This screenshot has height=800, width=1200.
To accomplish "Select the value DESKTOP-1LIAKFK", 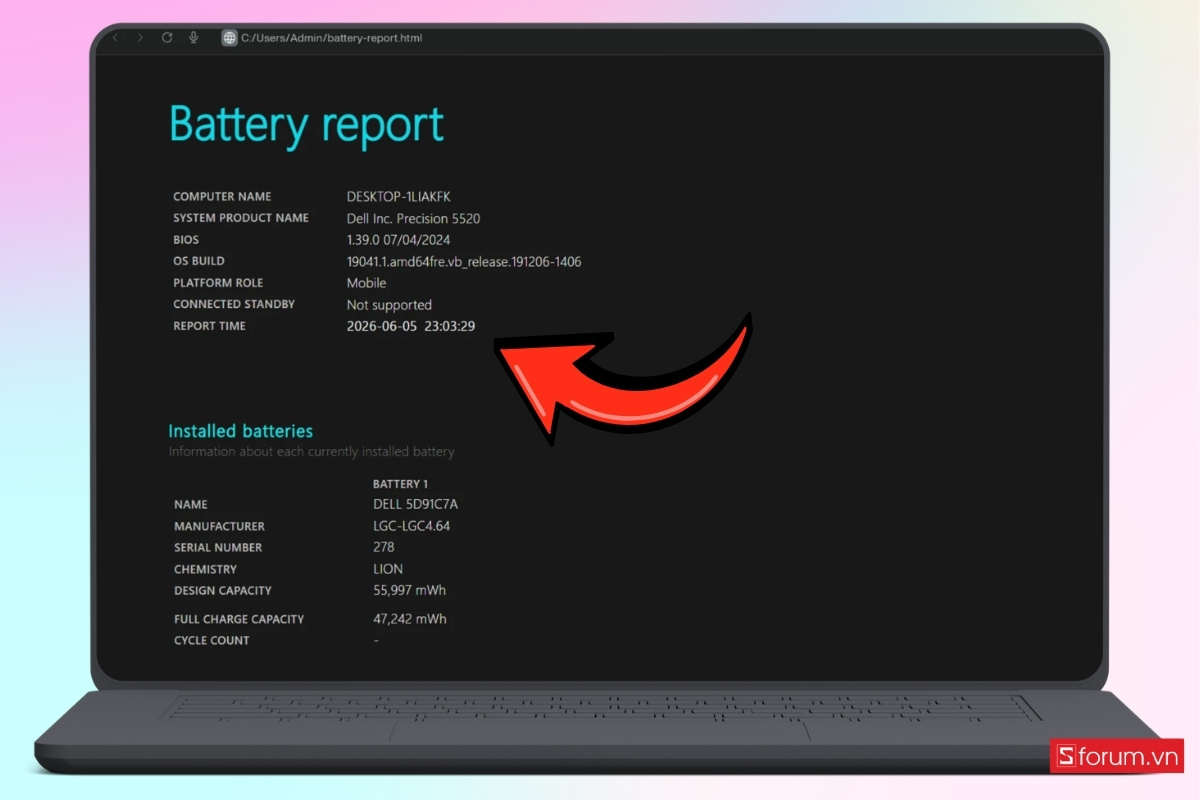I will [x=399, y=197].
